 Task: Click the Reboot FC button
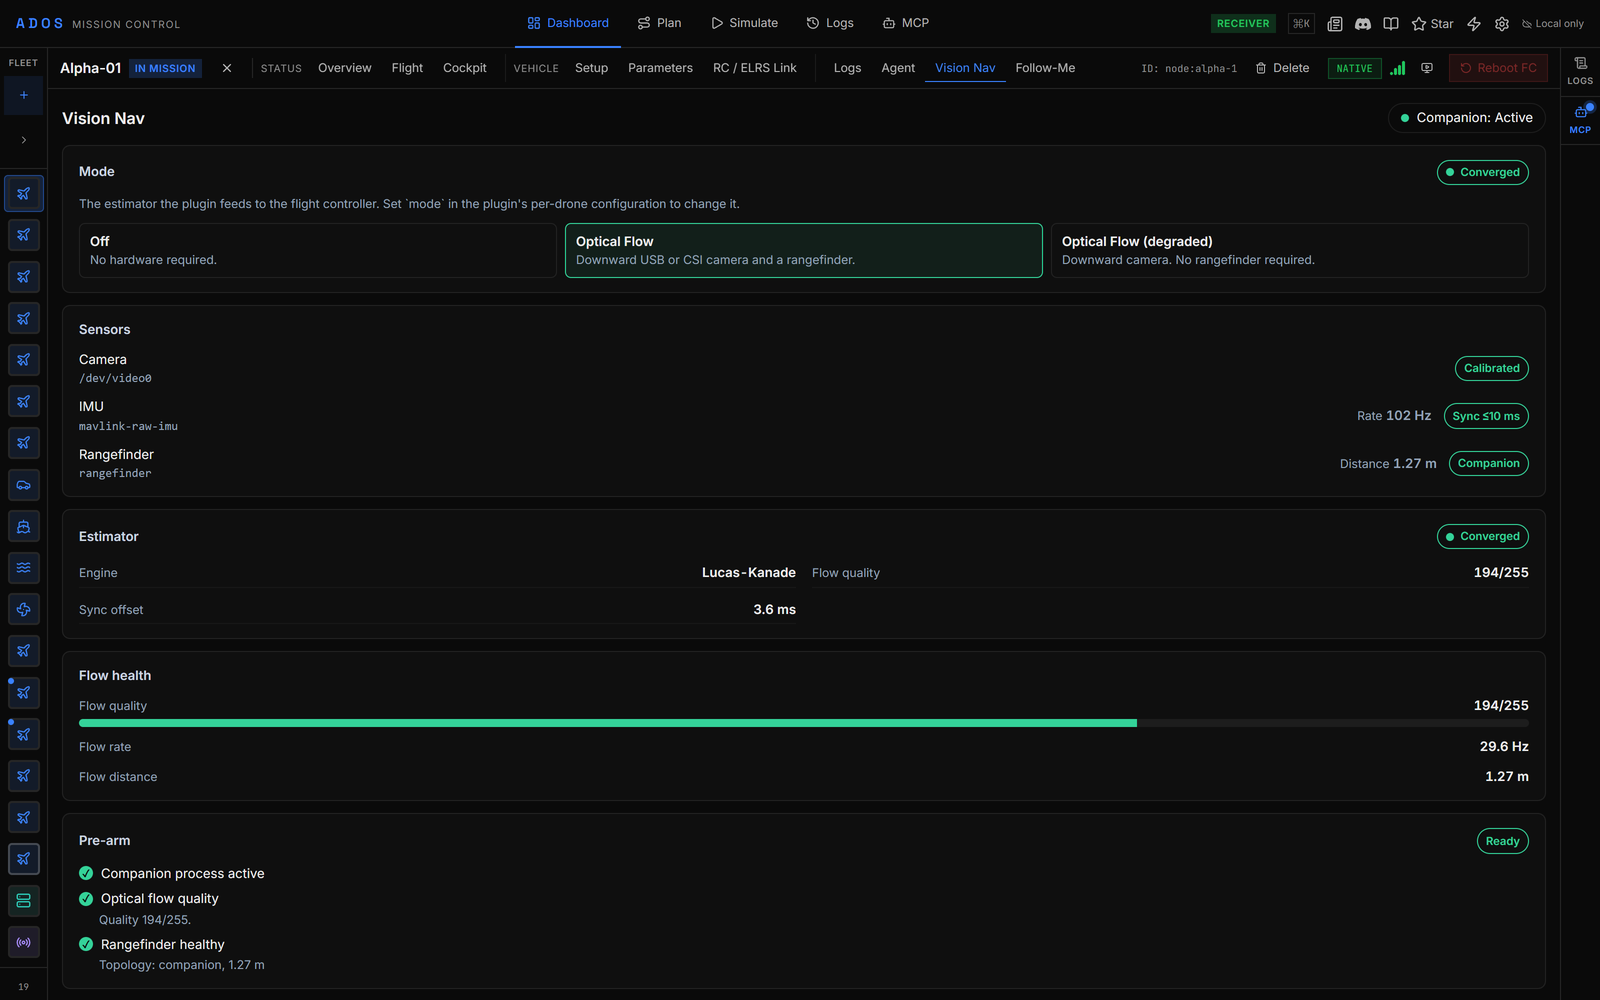1498,68
